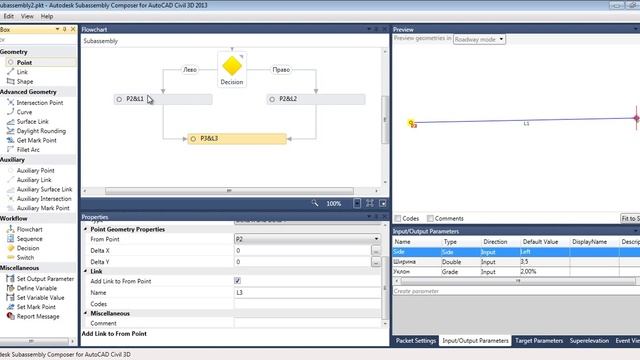640x360 pixels.
Task: Choose Switch workflow element
Action: click(25, 257)
